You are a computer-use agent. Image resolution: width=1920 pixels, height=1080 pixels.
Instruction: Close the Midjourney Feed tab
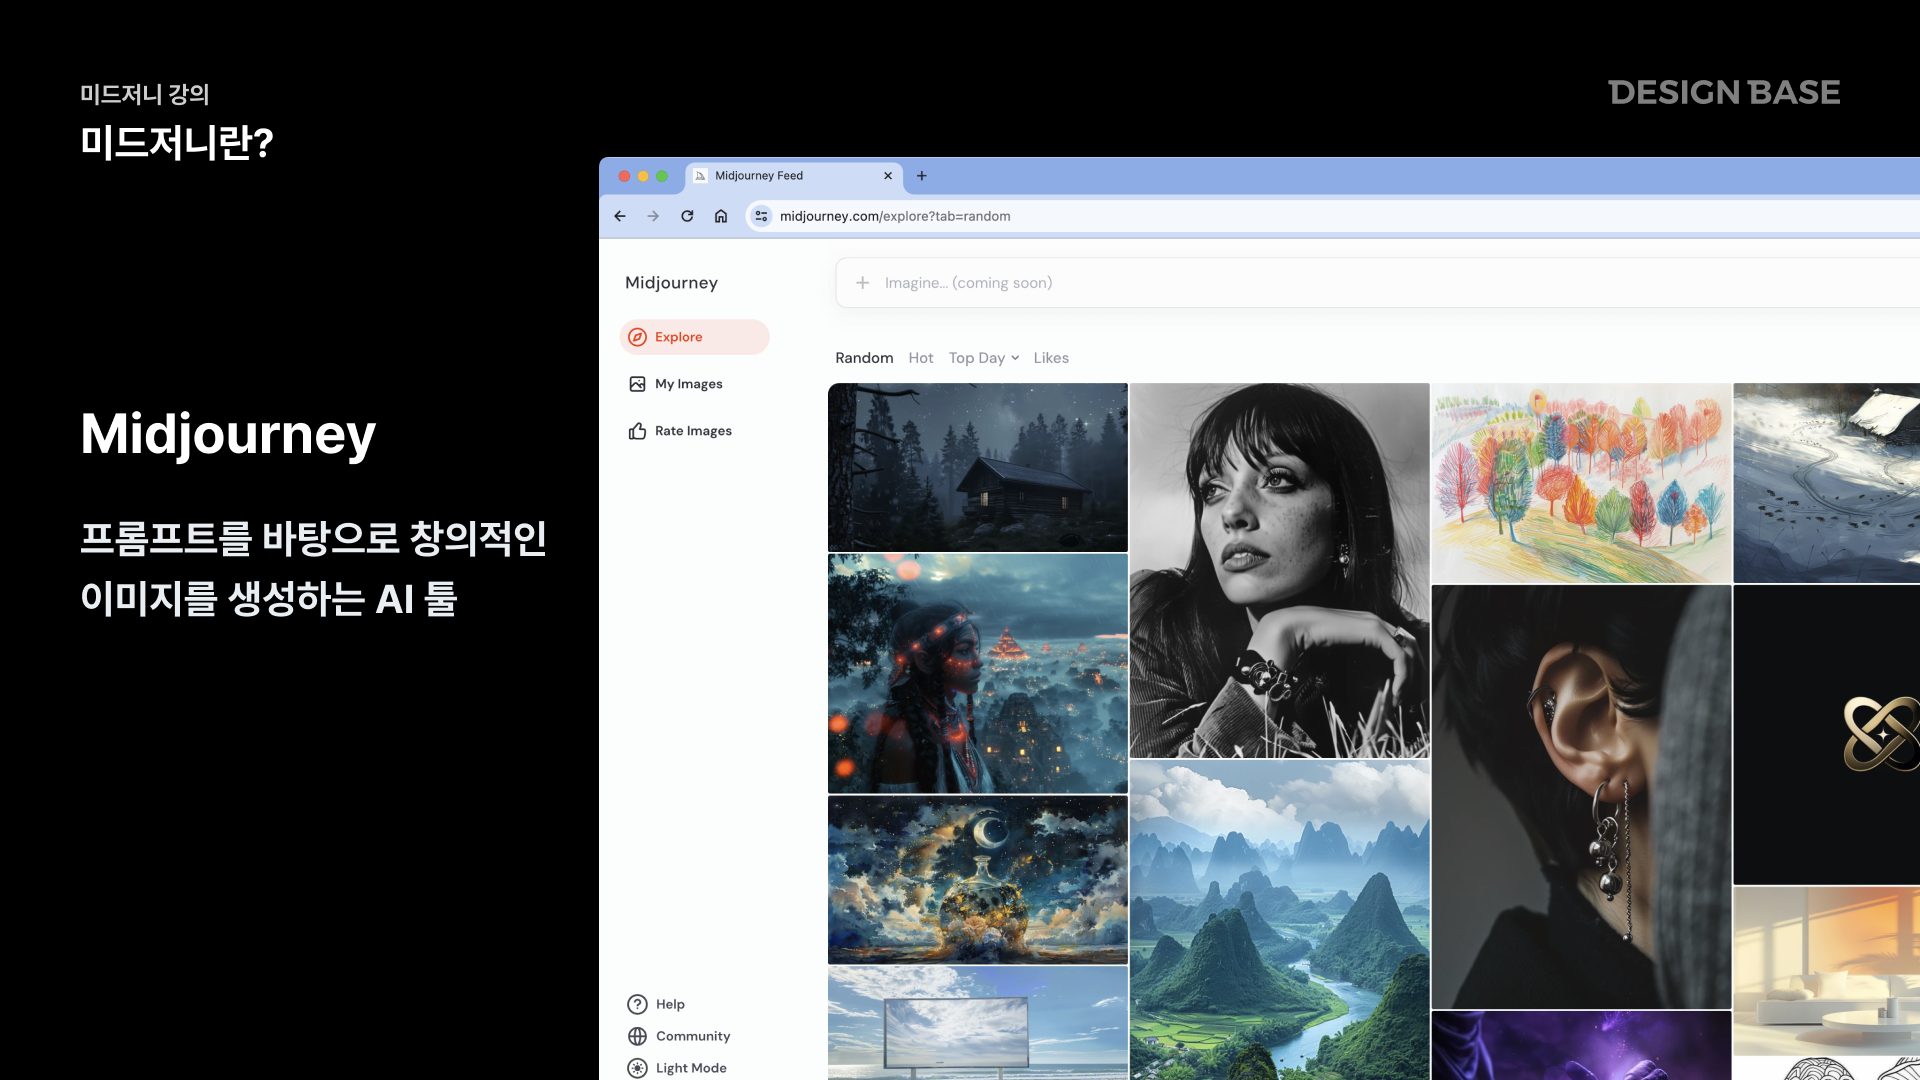pyautogui.click(x=888, y=176)
